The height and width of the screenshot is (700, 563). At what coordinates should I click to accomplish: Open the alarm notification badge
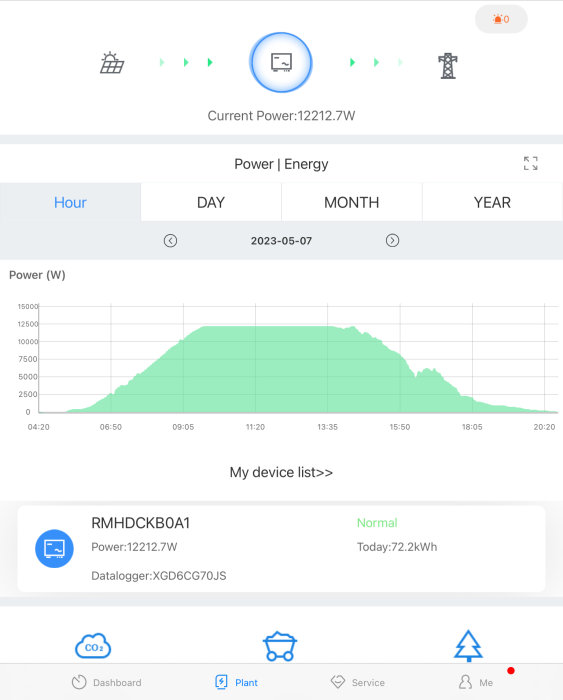pos(501,19)
